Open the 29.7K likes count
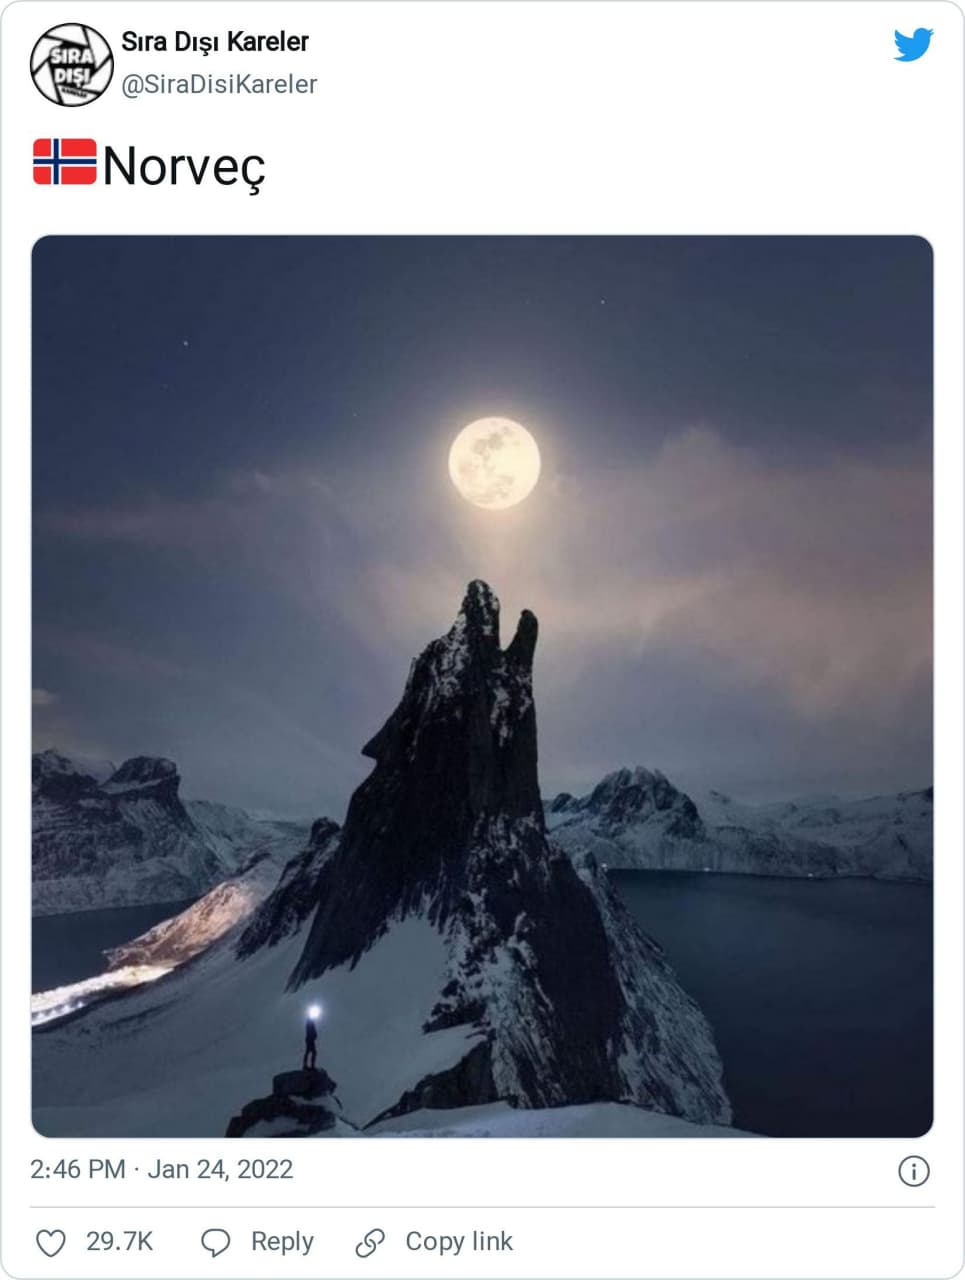The height and width of the screenshot is (1280, 965). point(119,1242)
